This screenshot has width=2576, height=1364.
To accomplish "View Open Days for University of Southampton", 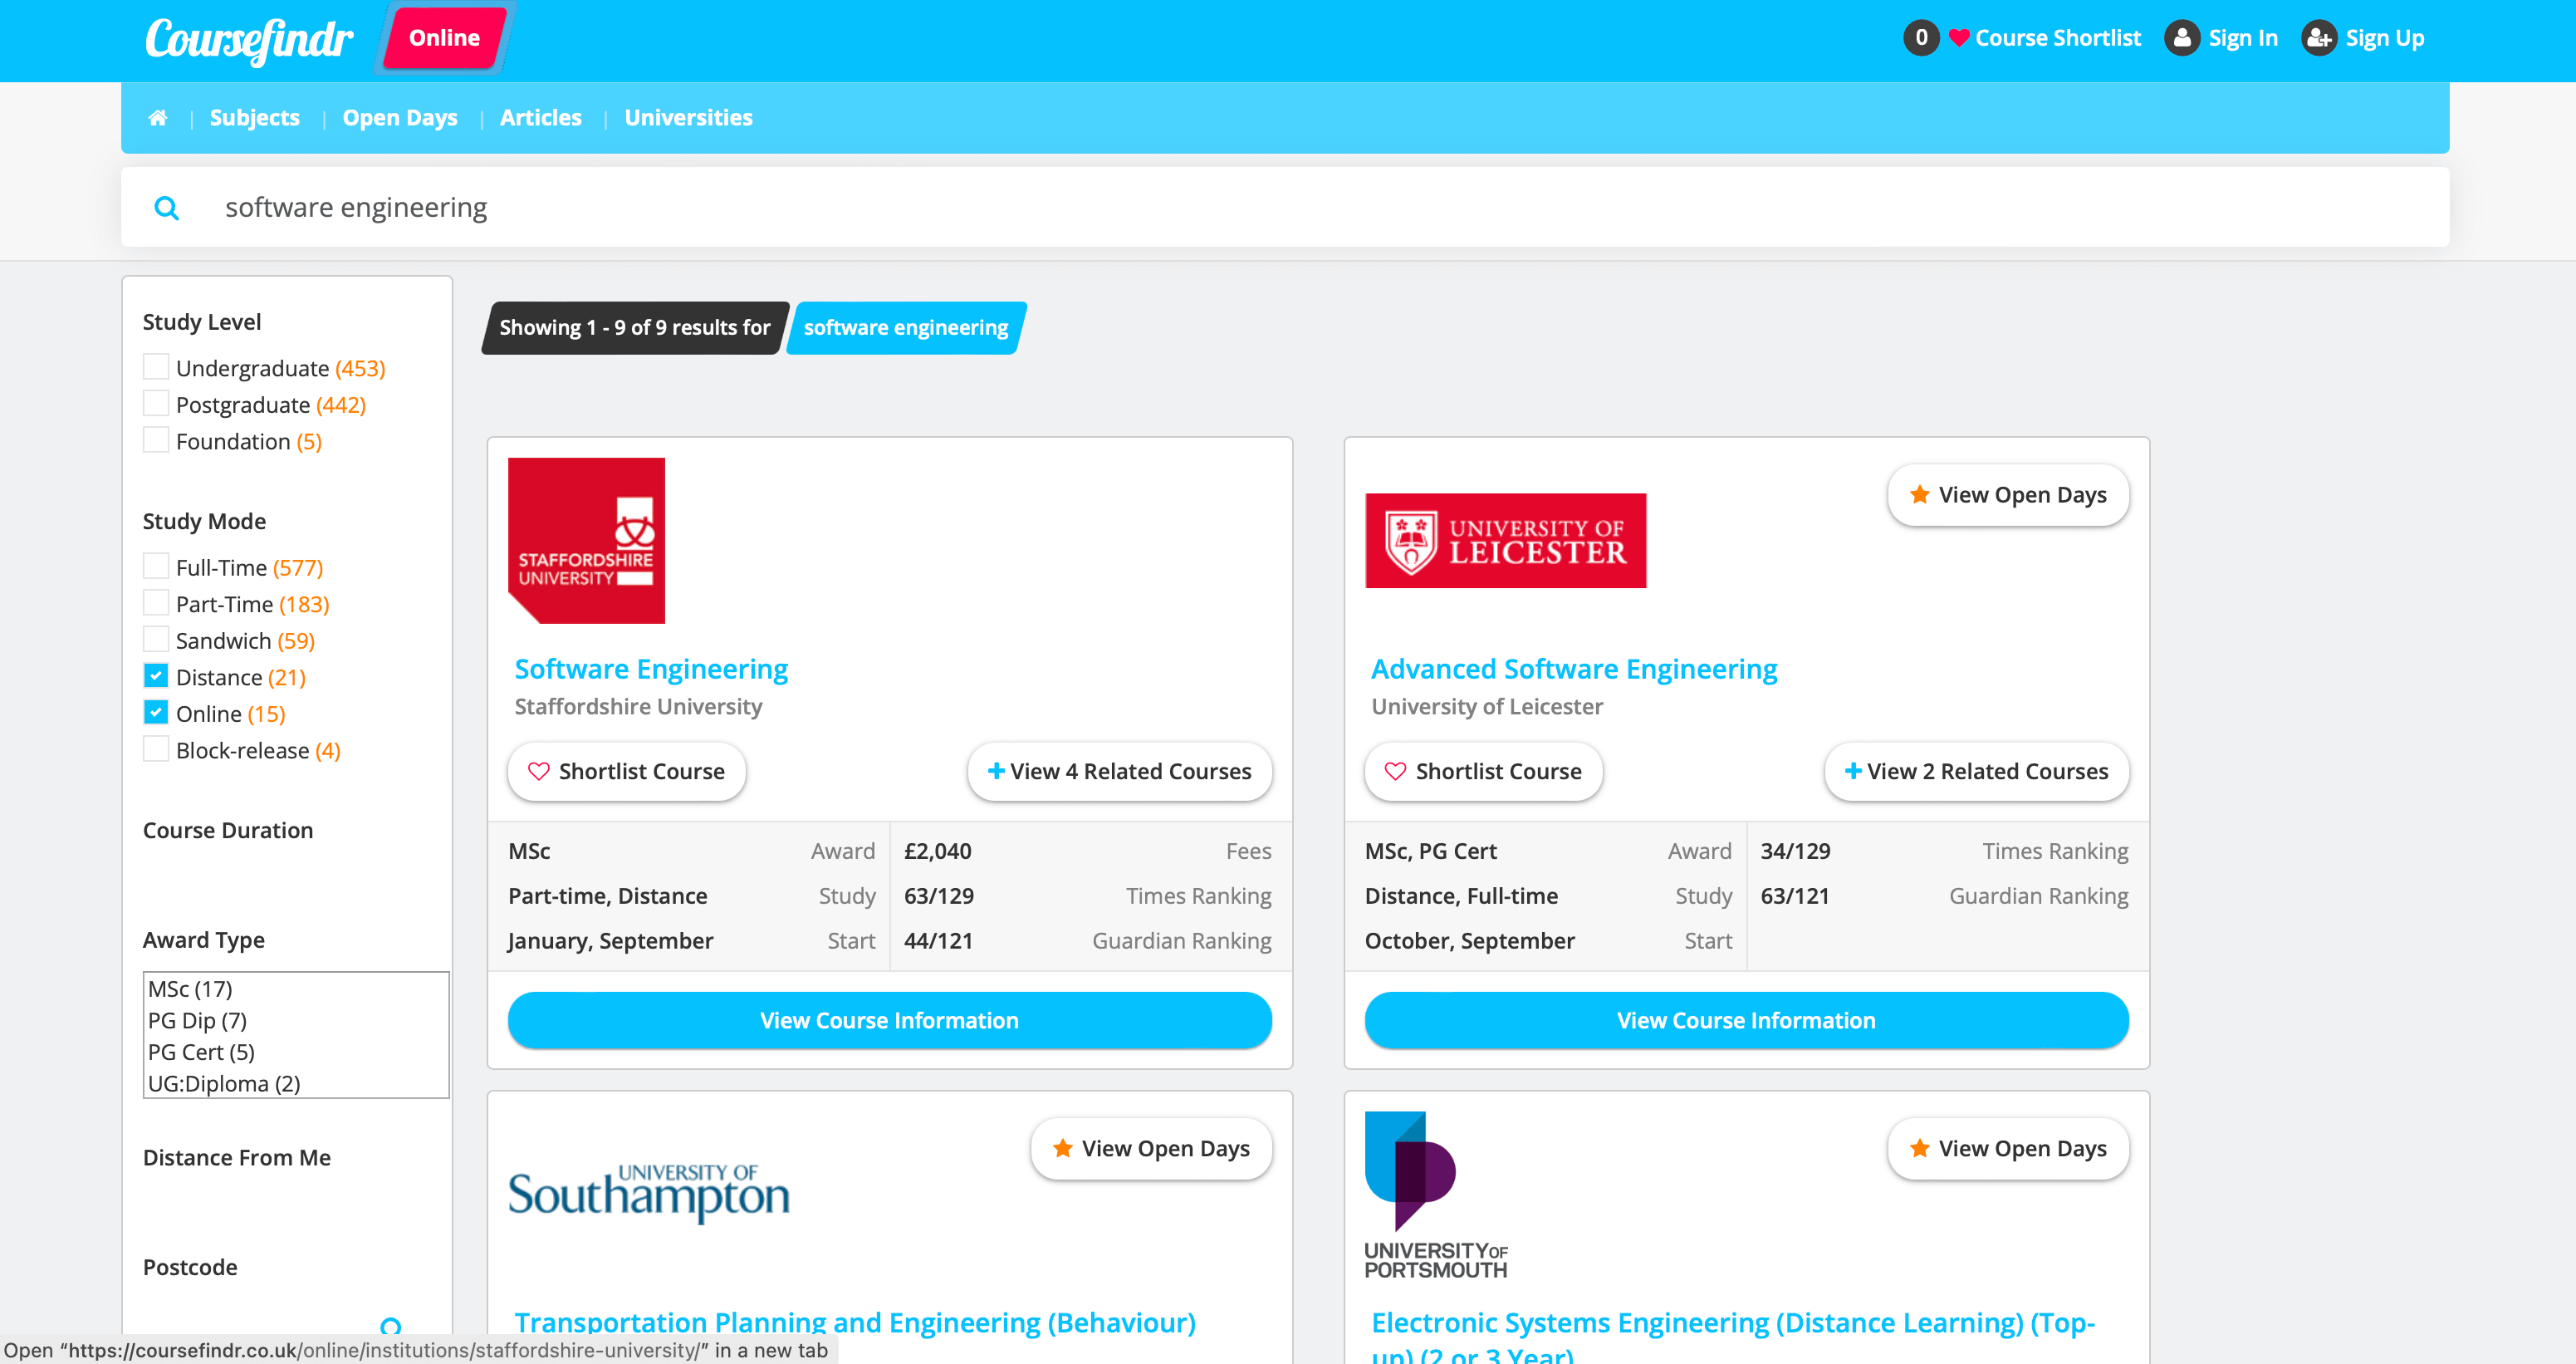I will [1151, 1149].
